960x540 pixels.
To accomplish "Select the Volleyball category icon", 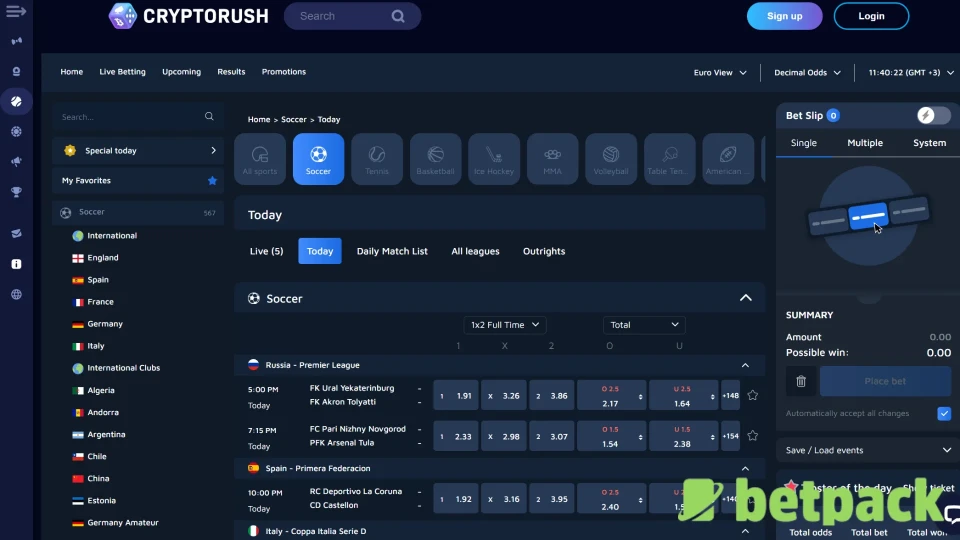I will (611, 159).
